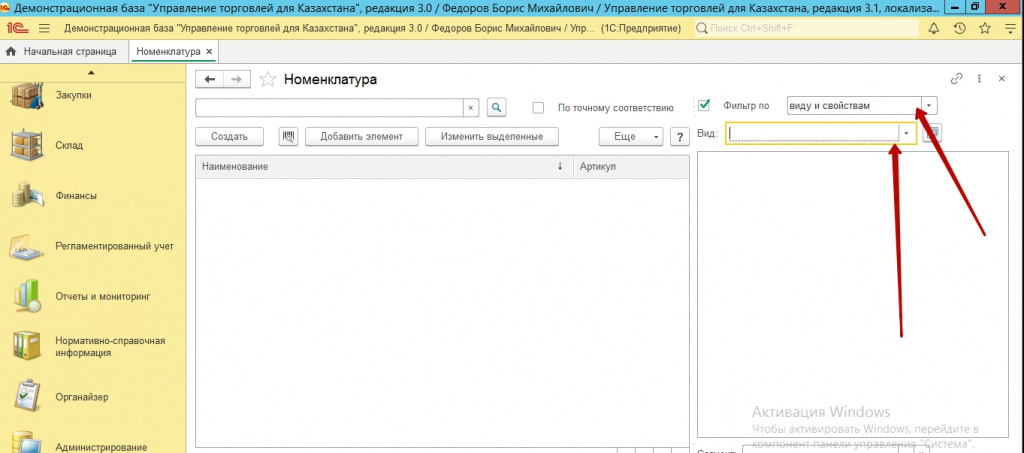
Task: Open form's three-dot options menu
Action: tap(979, 79)
